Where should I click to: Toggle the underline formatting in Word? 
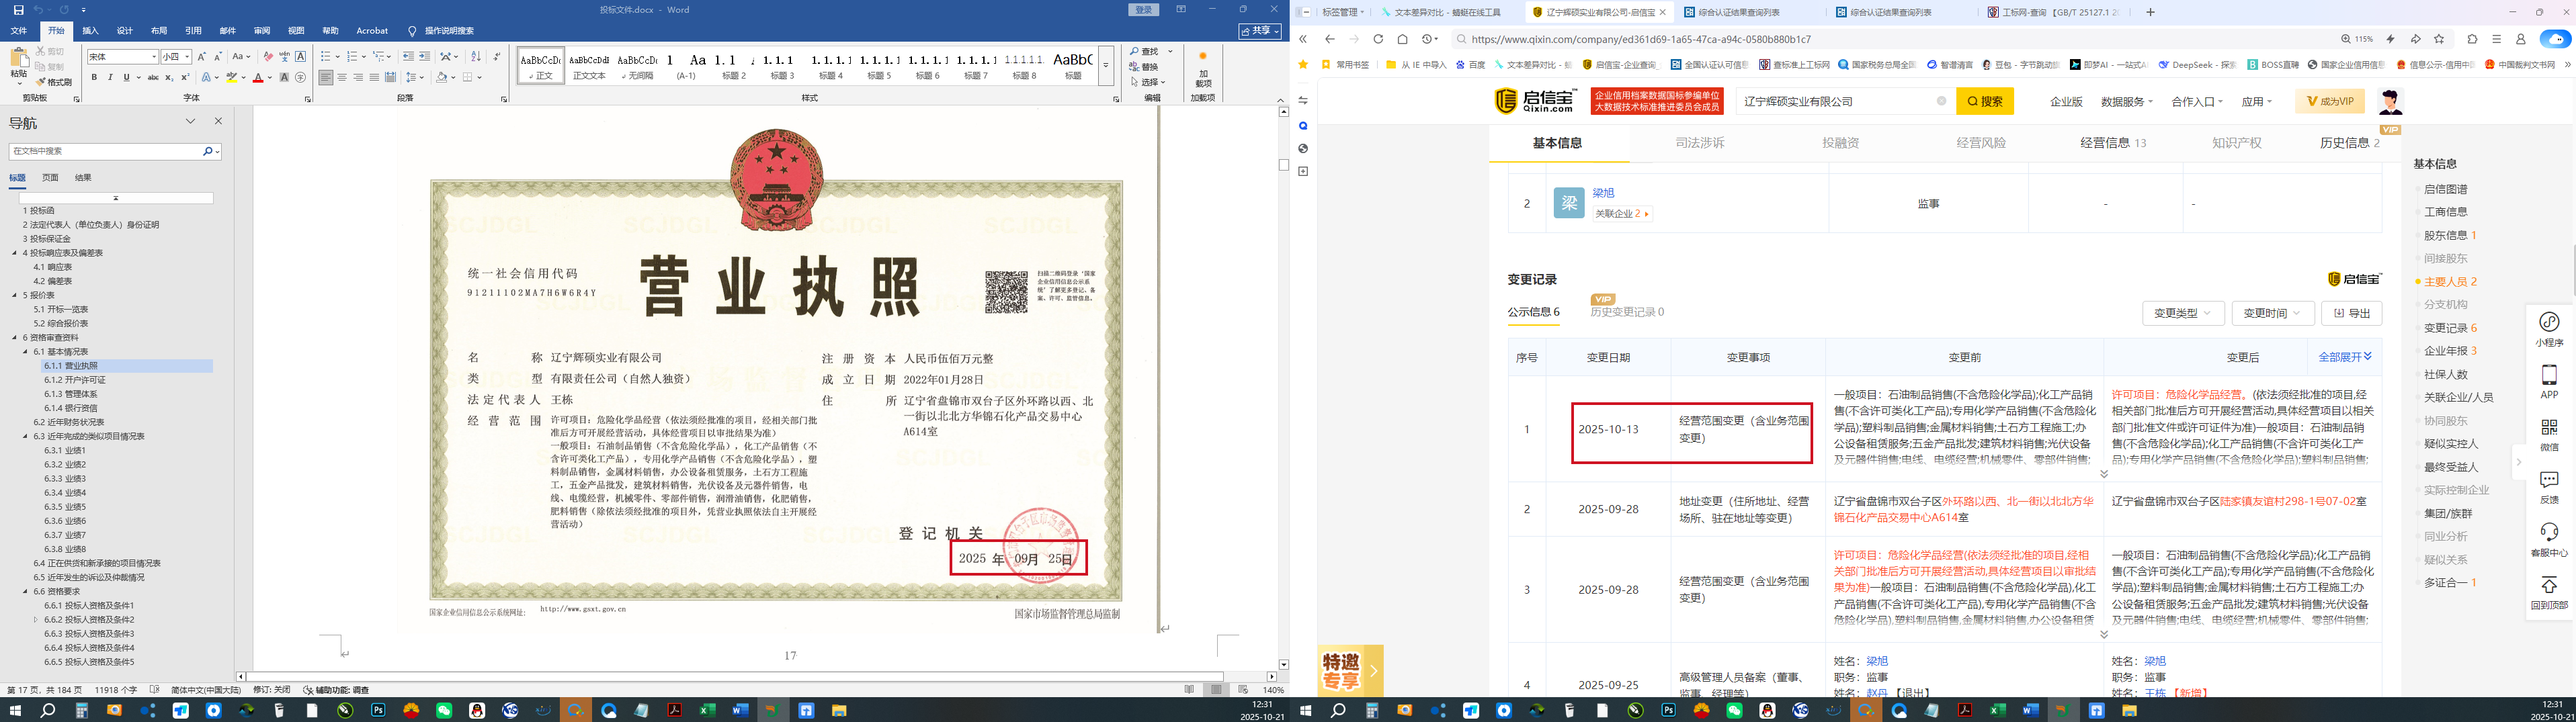pos(128,77)
